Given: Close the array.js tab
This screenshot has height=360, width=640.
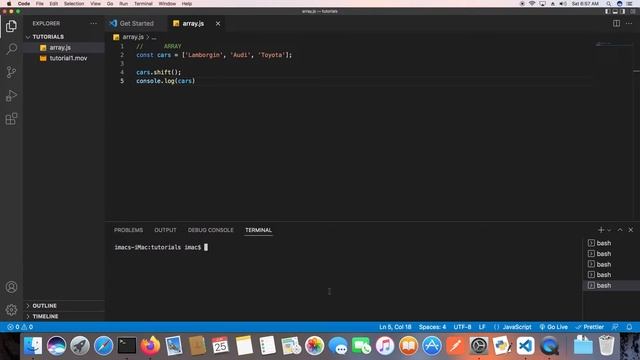Looking at the screenshot, I should tap(218, 24).
